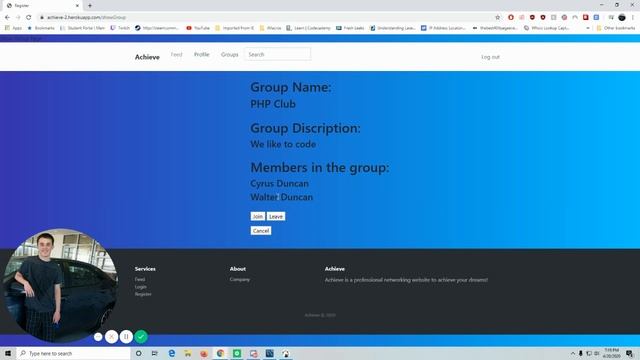Click the Log out link

490,57
